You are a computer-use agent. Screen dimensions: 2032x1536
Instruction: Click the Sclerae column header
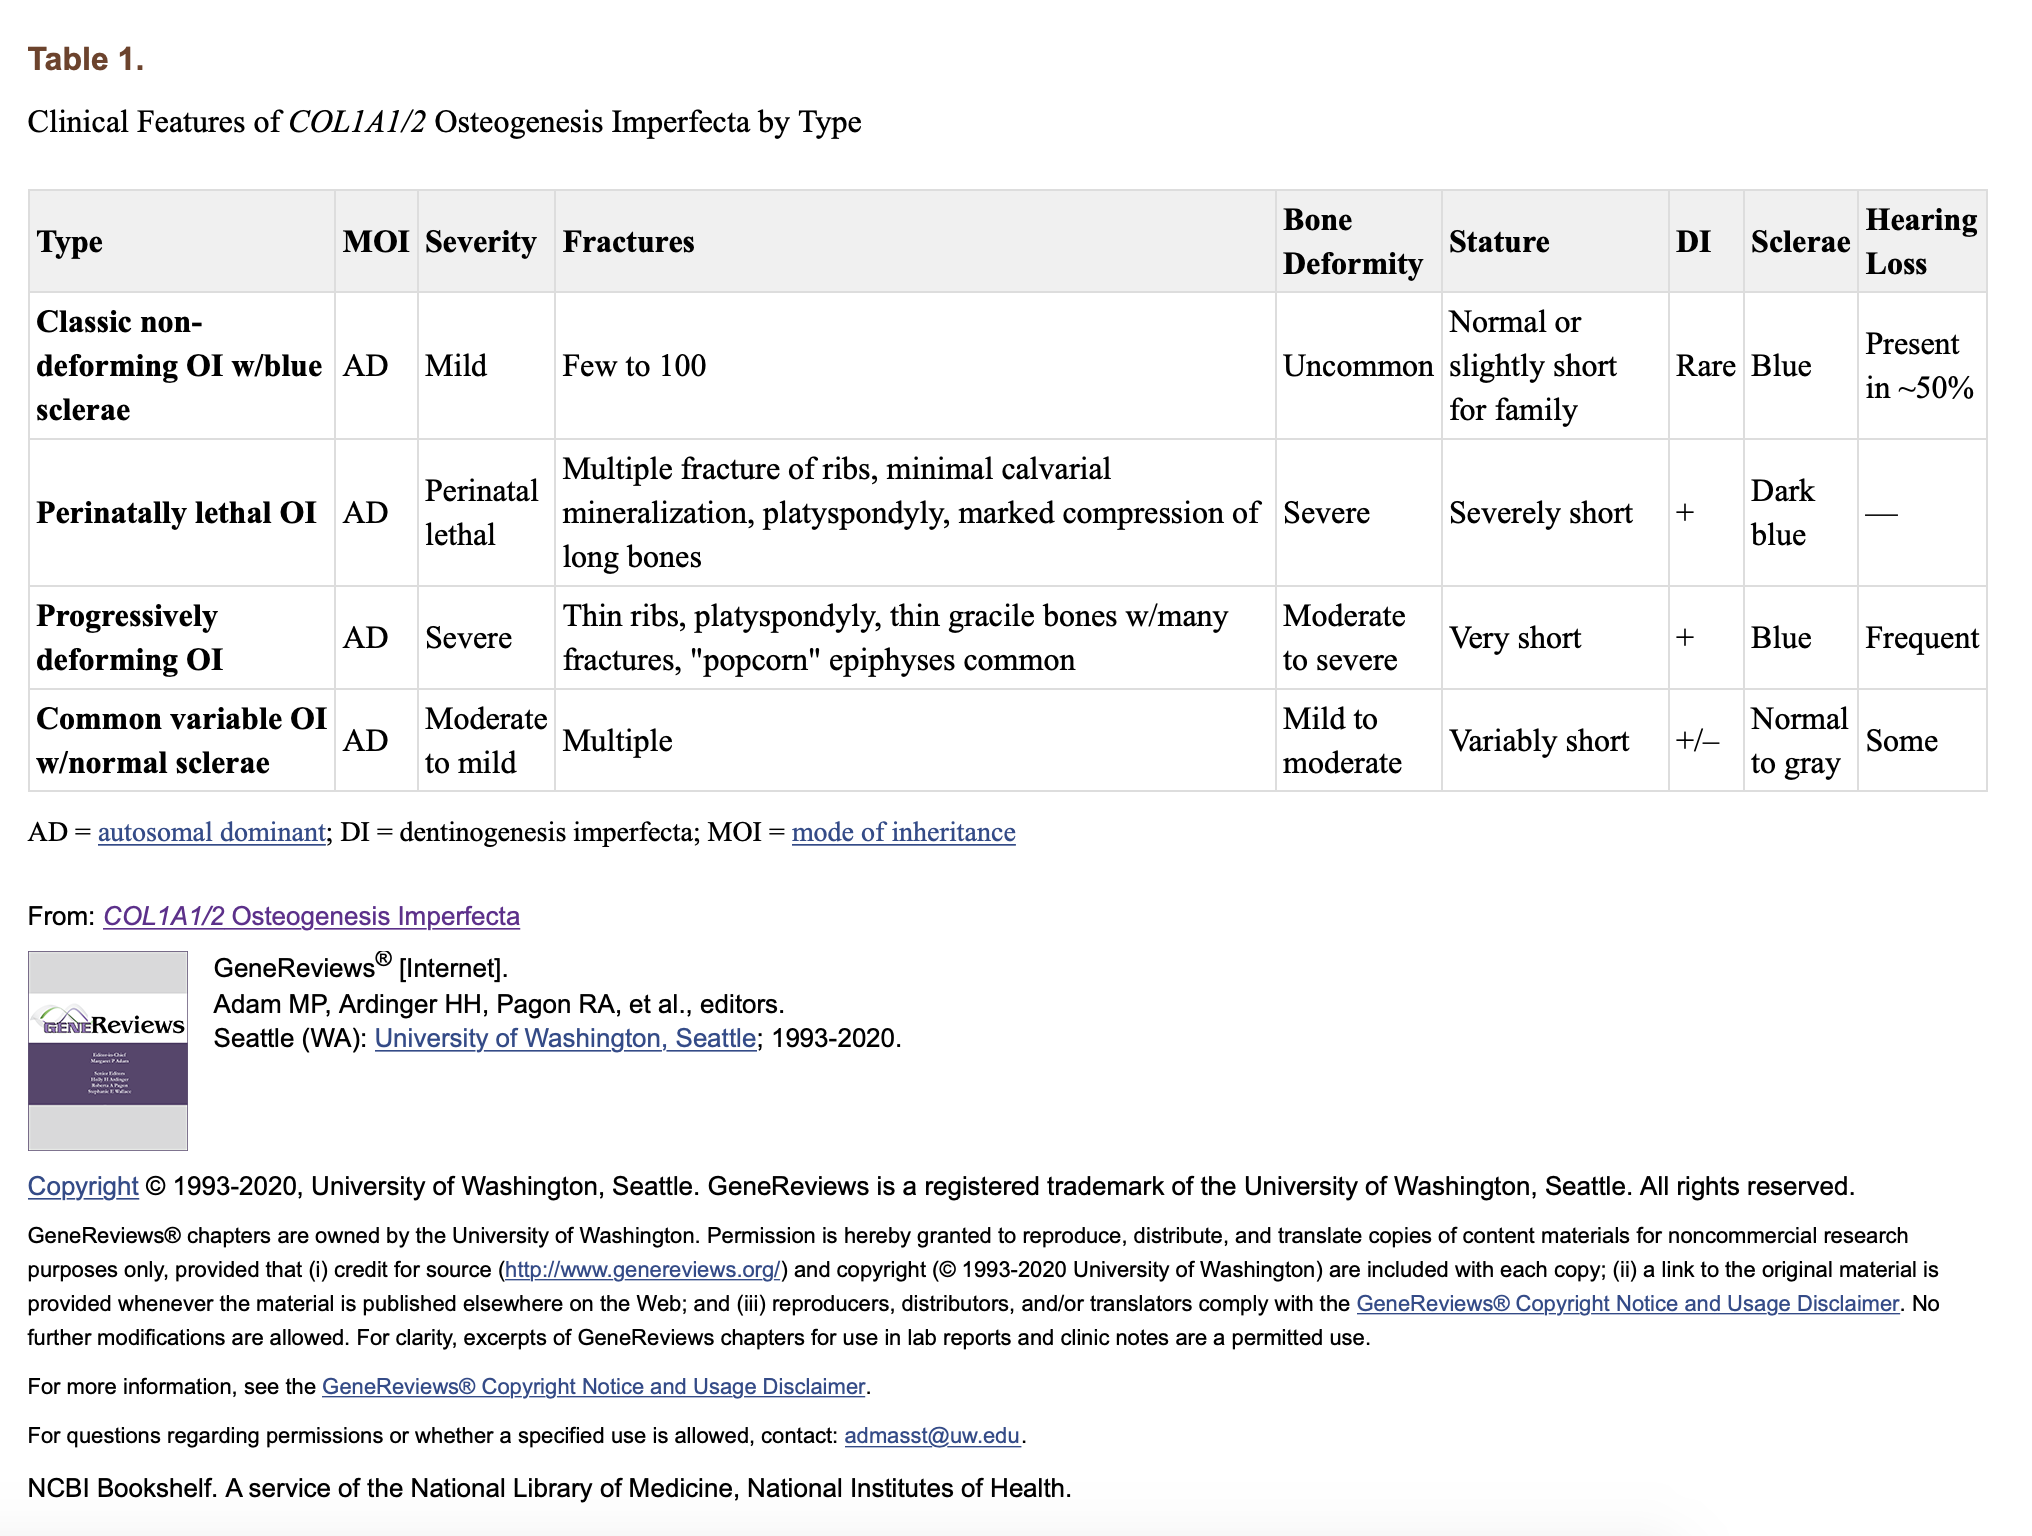(x=1799, y=242)
